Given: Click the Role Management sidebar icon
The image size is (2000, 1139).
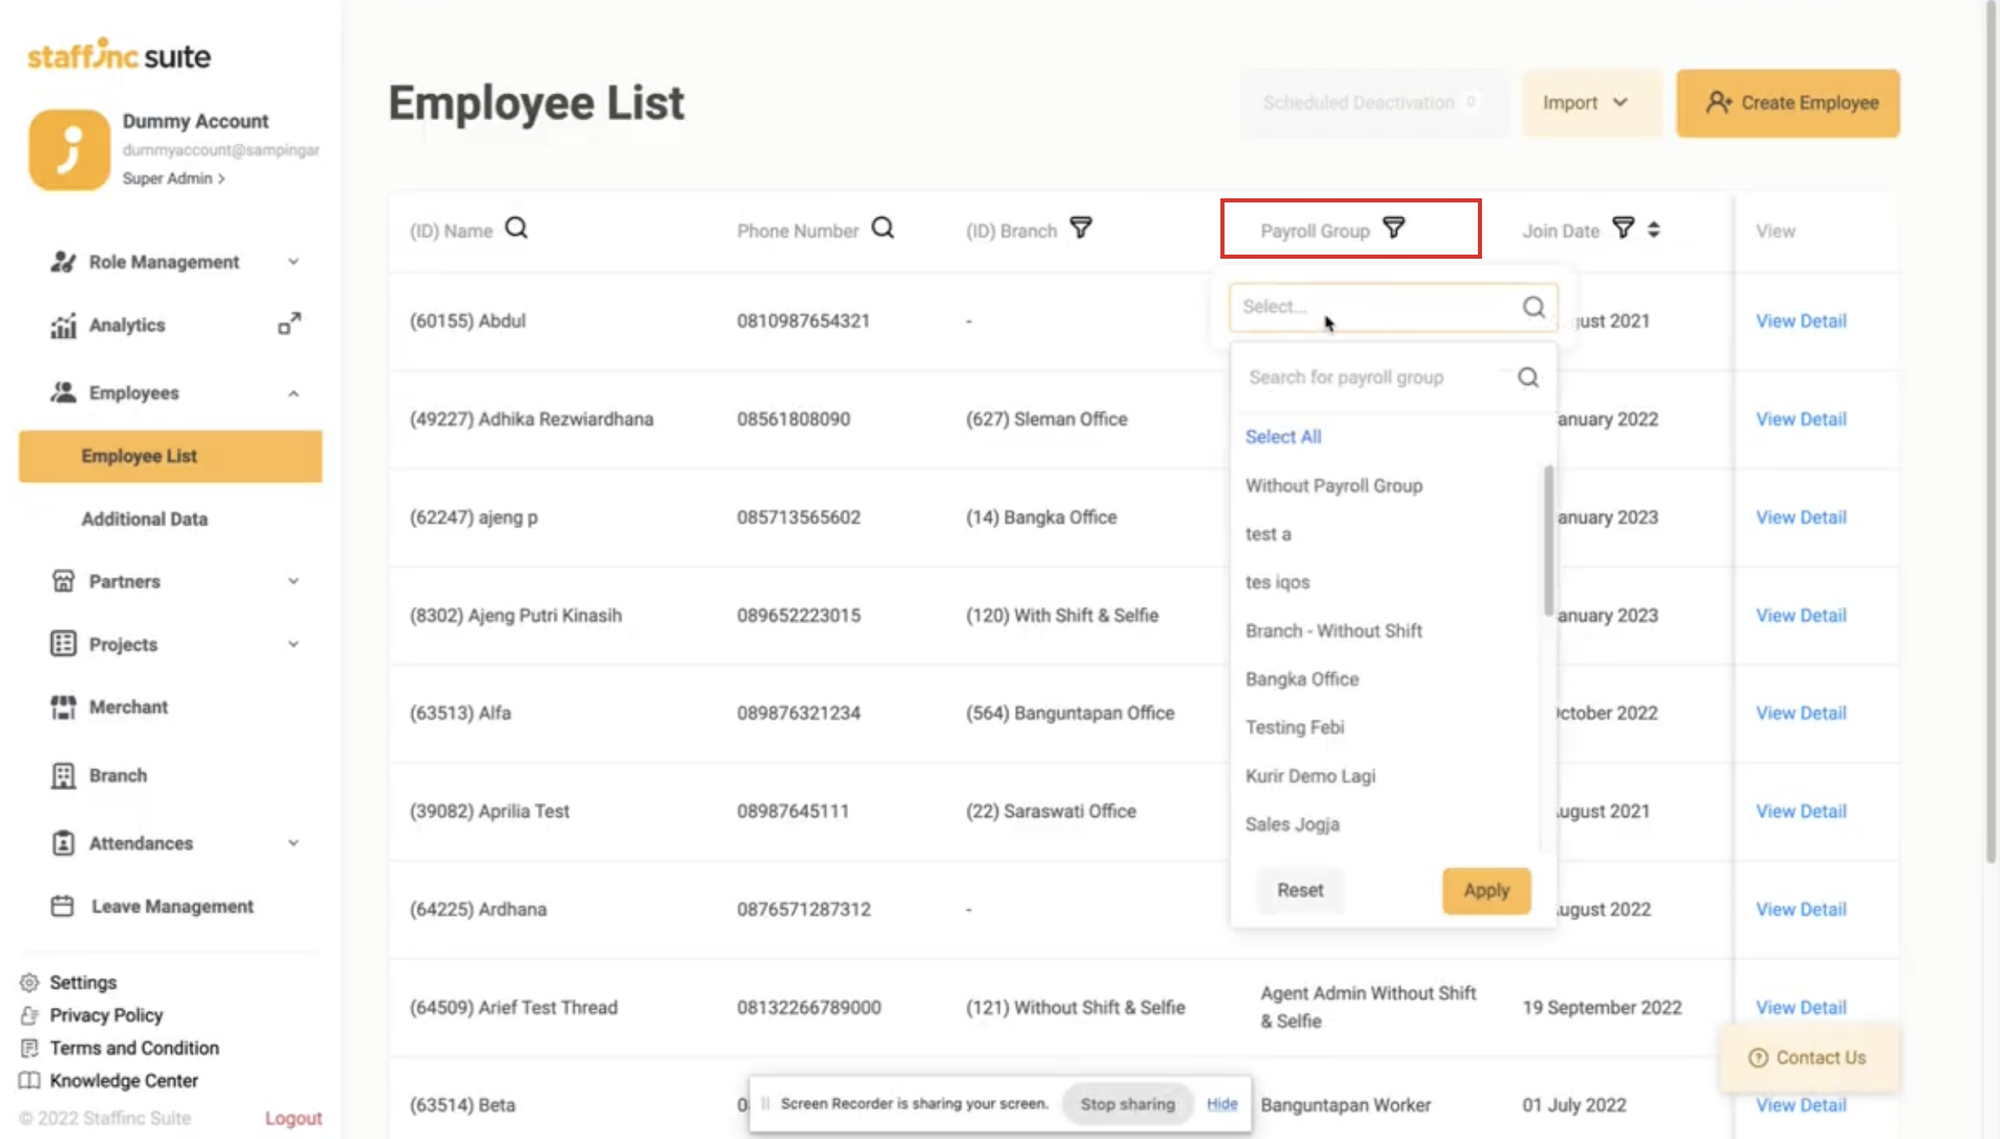Looking at the screenshot, I should (x=63, y=262).
